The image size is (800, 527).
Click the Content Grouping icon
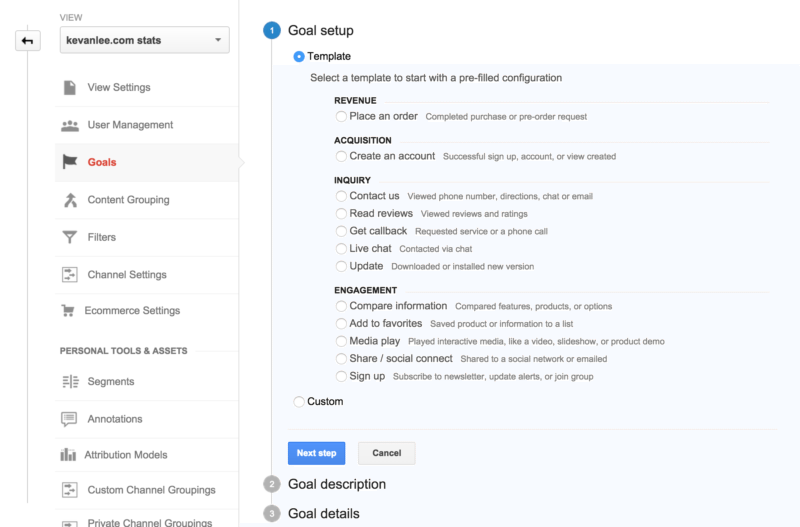(70, 200)
